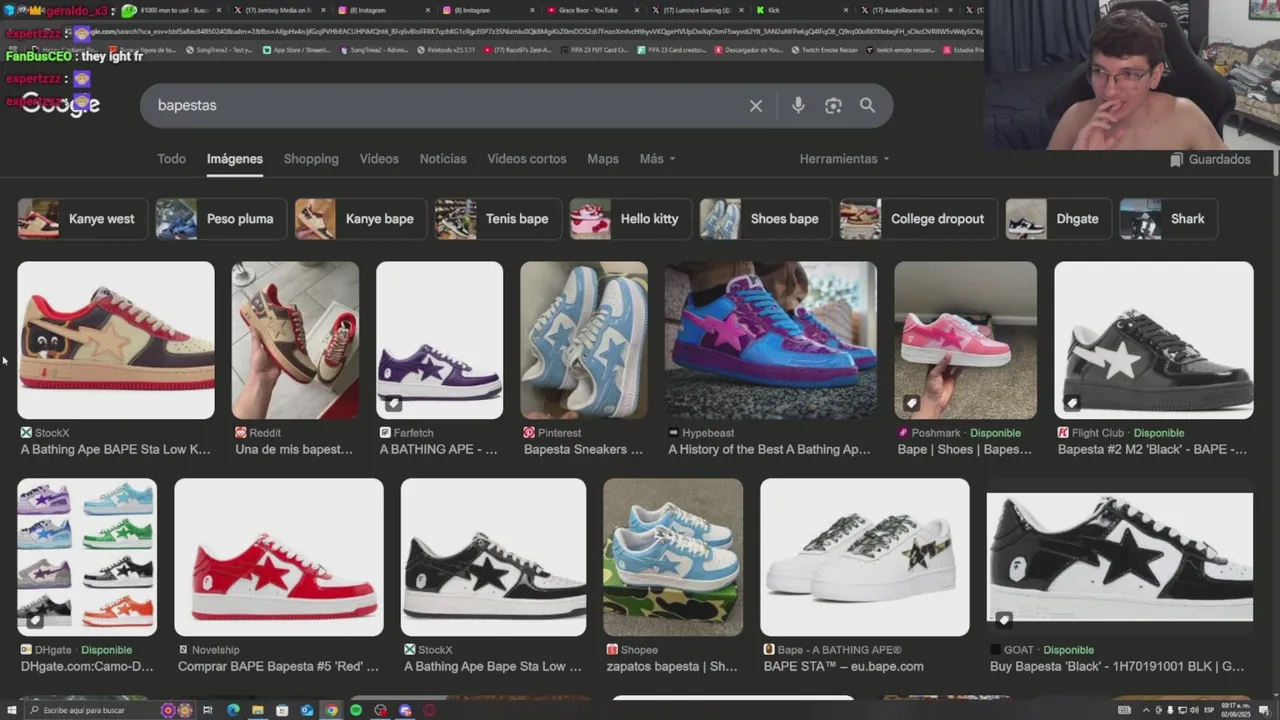
Task: Click product tag badge on black Flight Club sneaker
Action: click(x=1071, y=403)
